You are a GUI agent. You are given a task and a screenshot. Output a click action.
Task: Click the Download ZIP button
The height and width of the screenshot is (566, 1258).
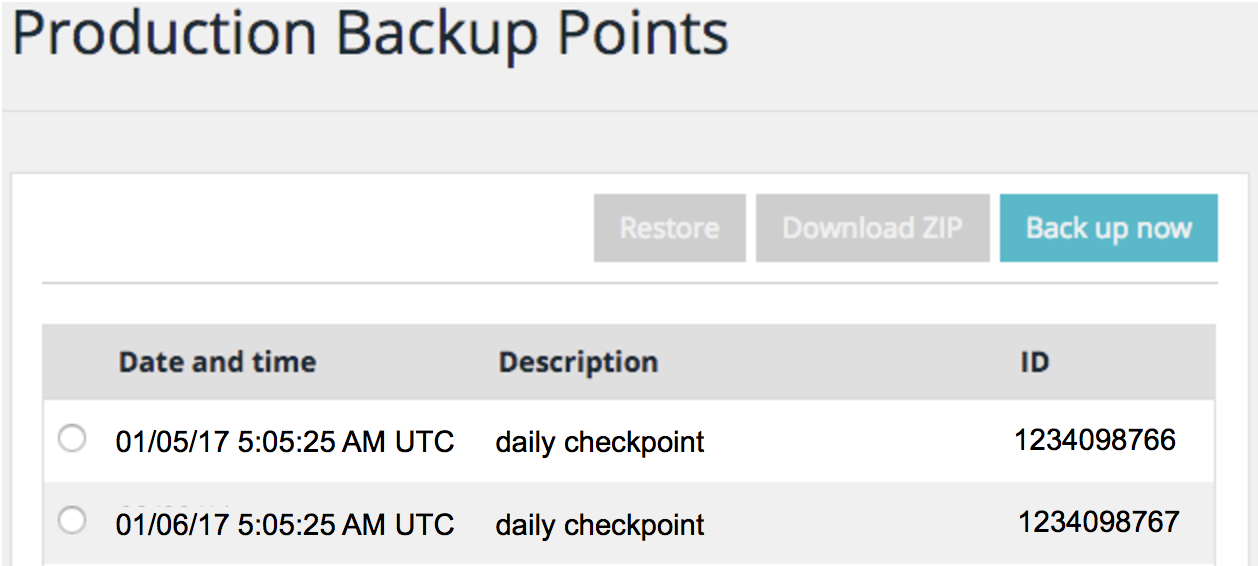pyautogui.click(x=872, y=228)
